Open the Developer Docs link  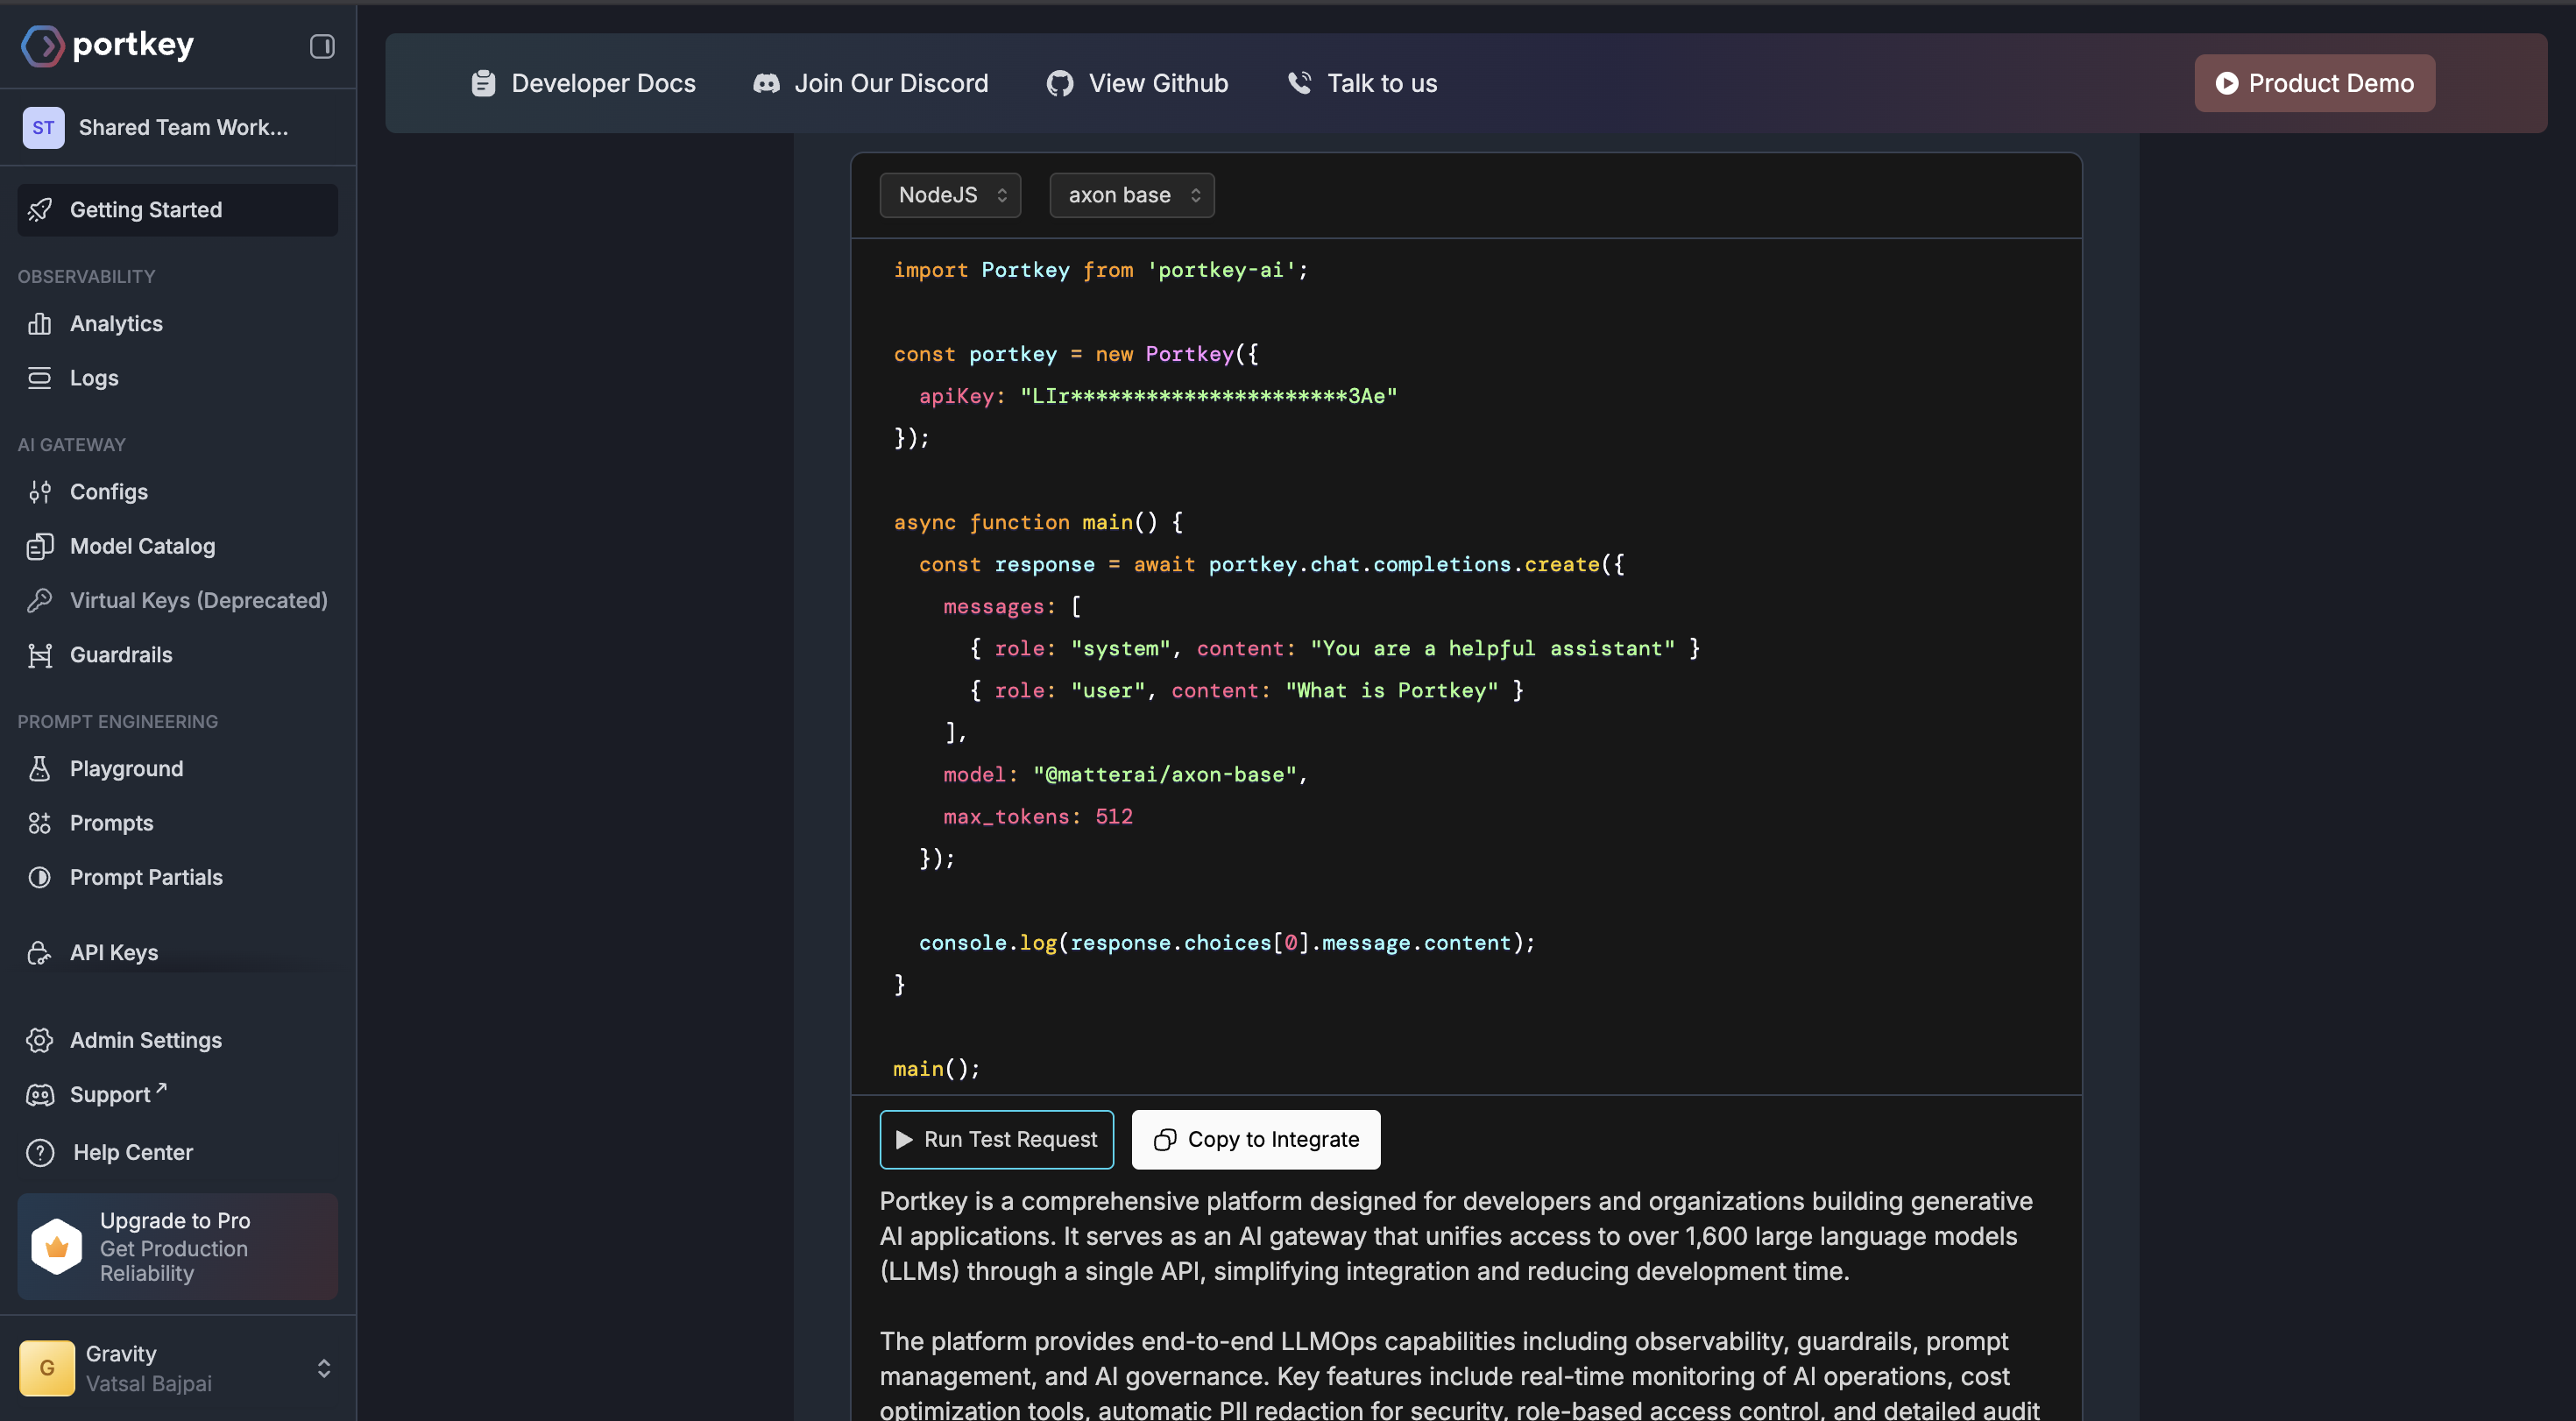(584, 83)
